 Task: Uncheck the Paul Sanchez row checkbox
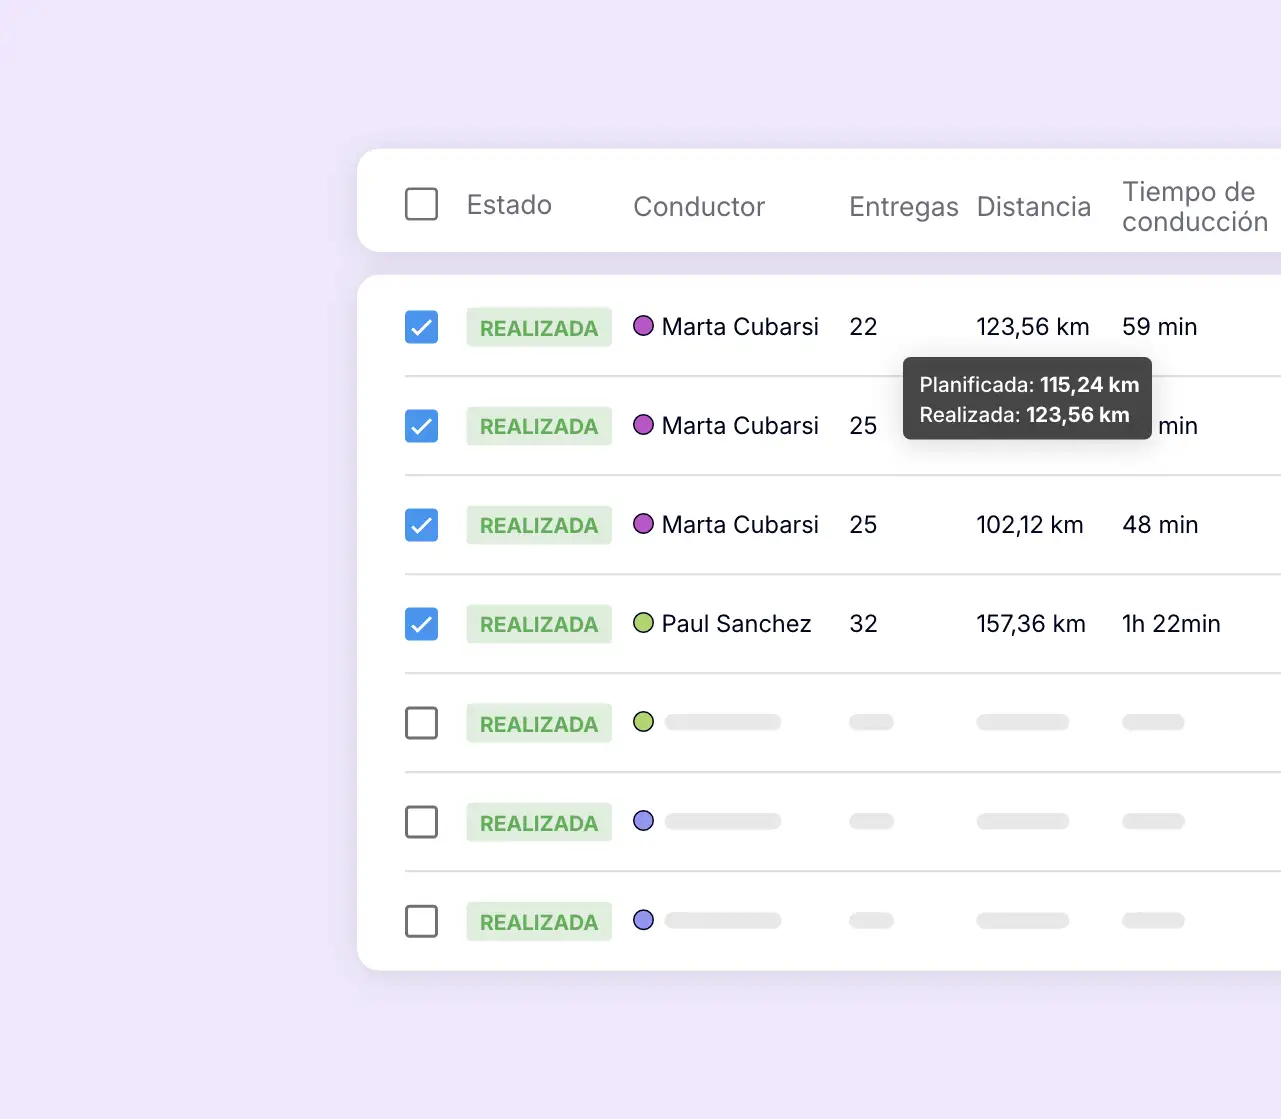421,624
